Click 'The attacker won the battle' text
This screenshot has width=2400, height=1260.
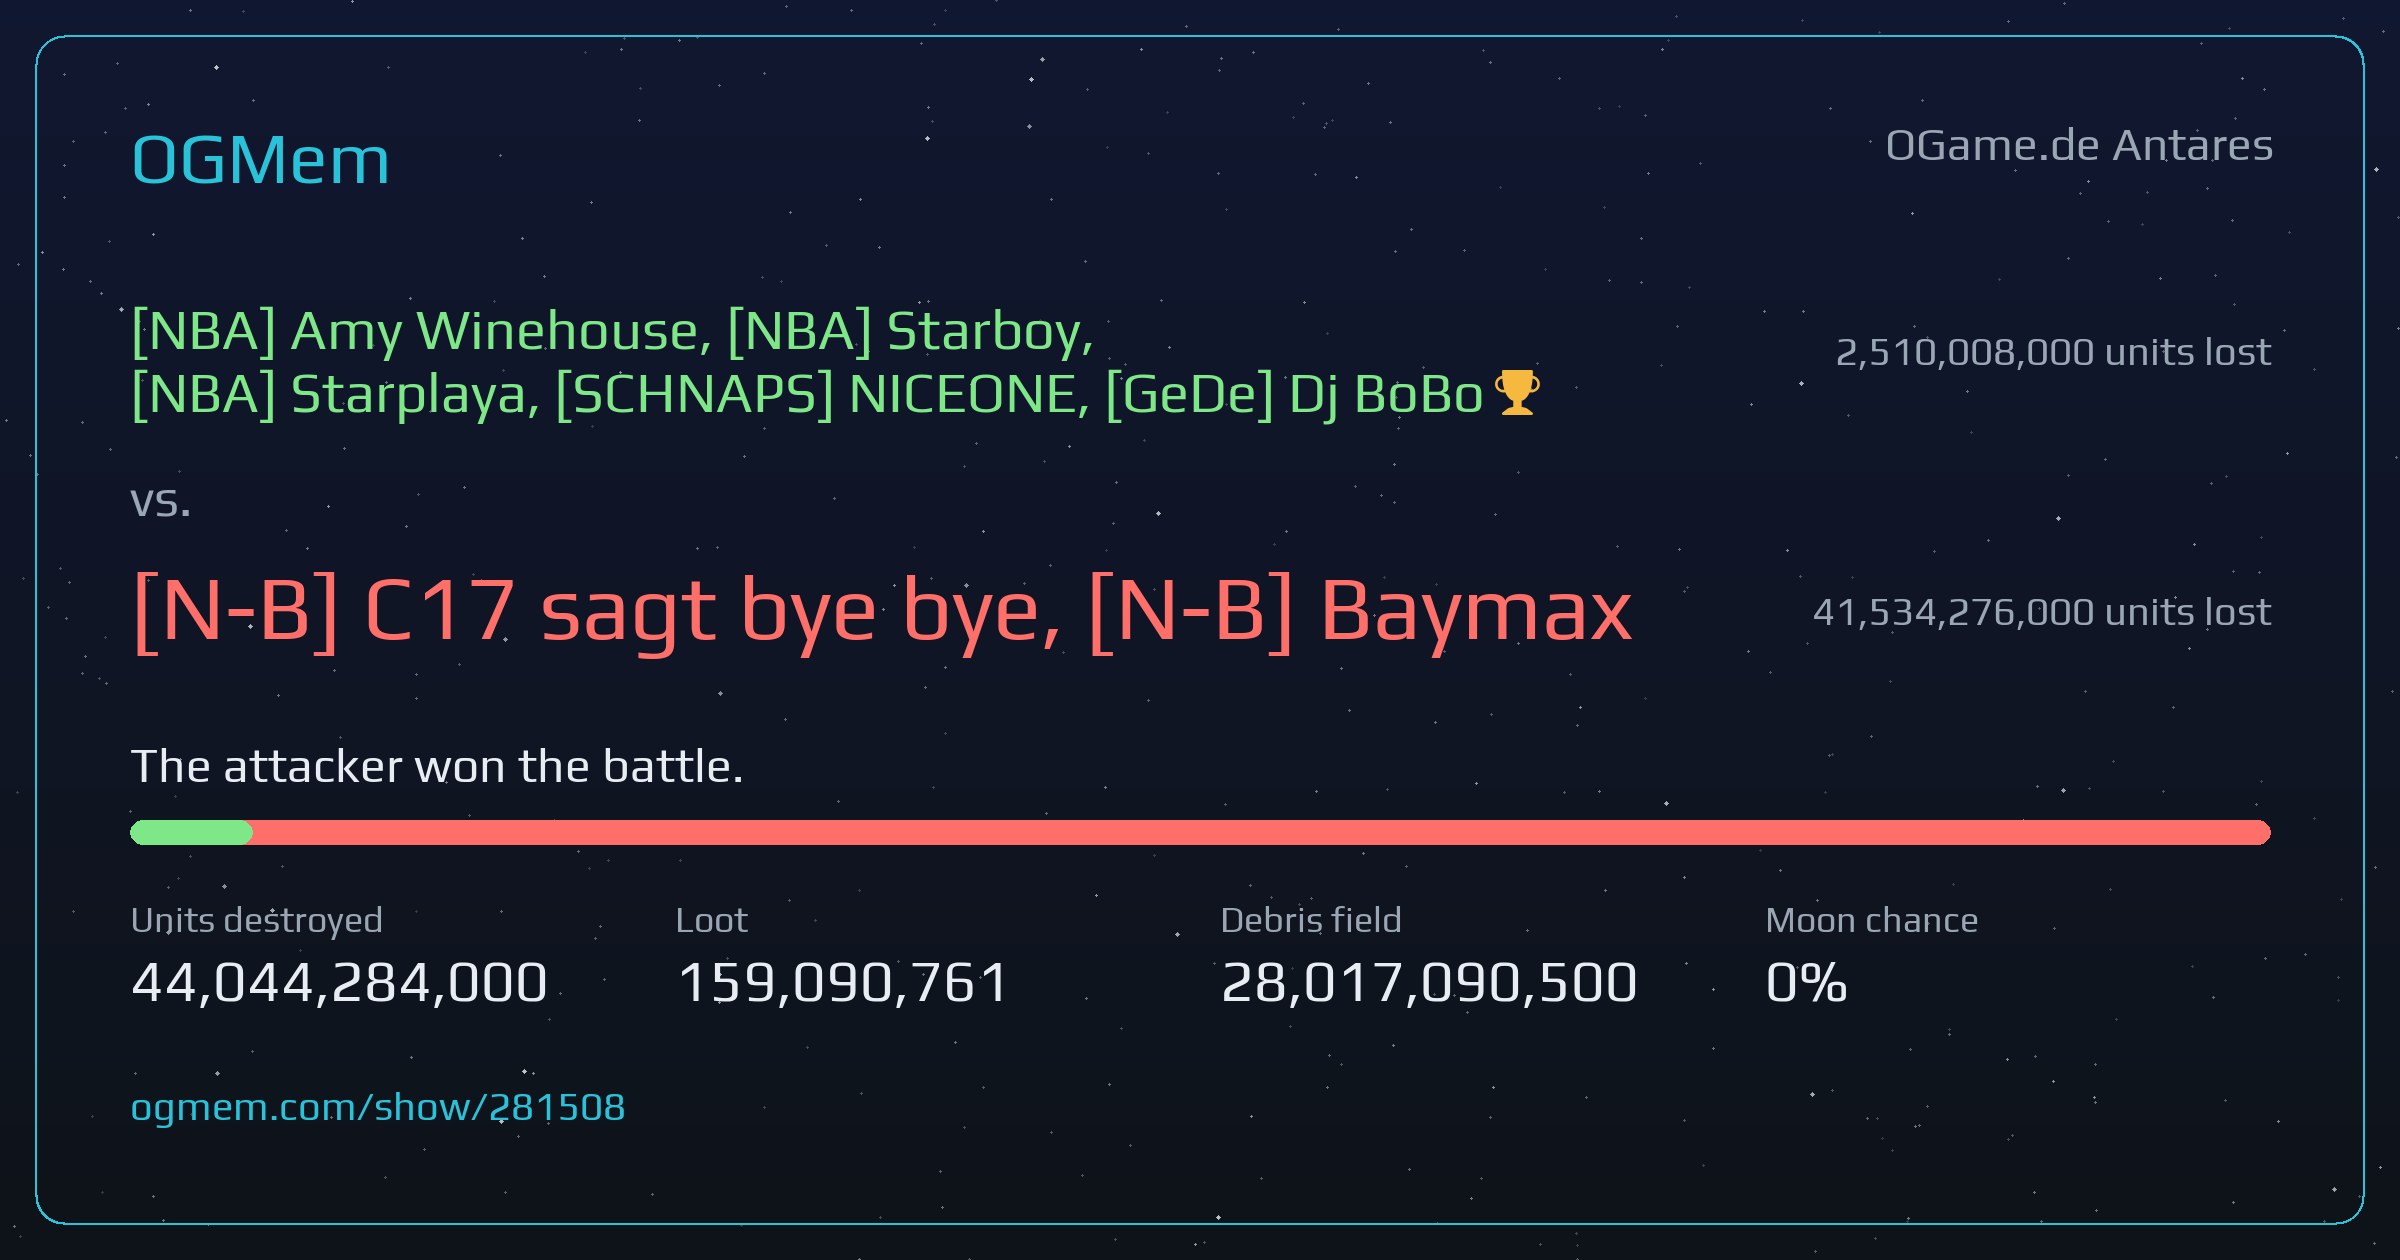pyautogui.click(x=437, y=767)
